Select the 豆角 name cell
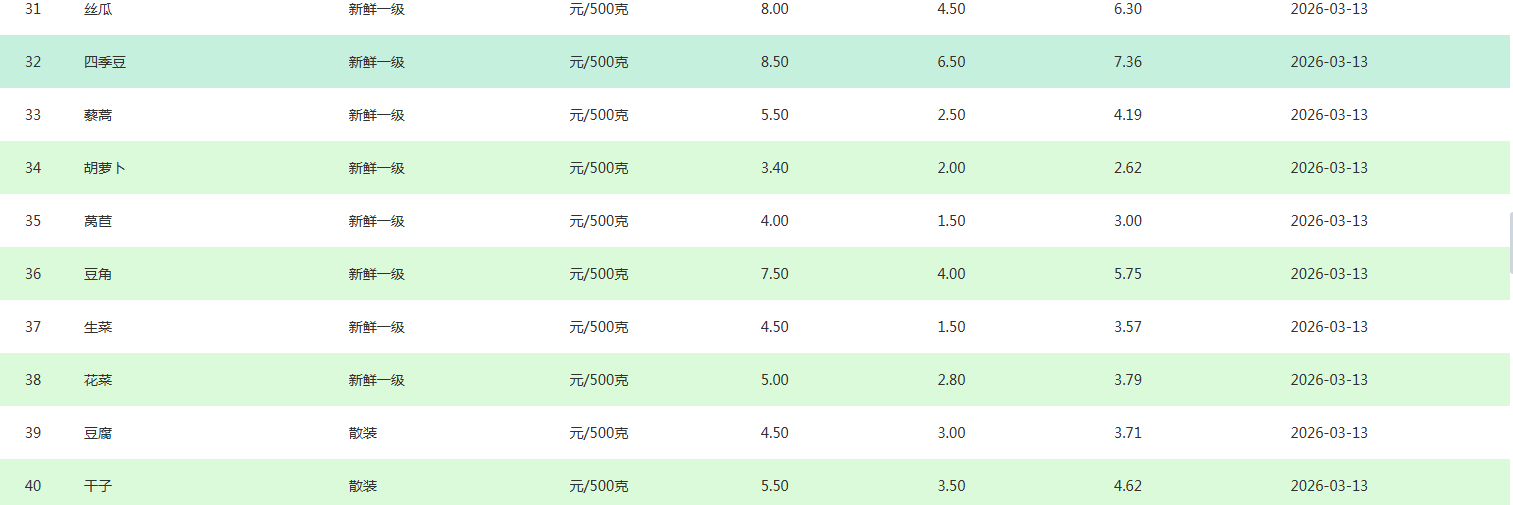 [x=98, y=274]
